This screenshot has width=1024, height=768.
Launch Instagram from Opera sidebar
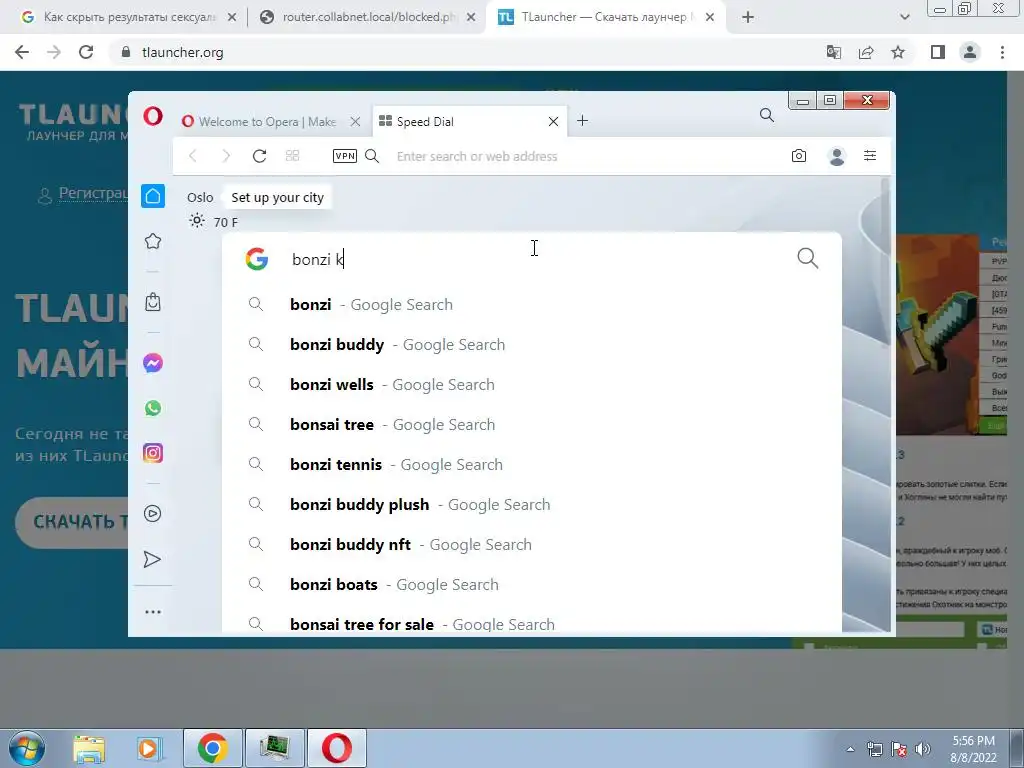pos(153,453)
